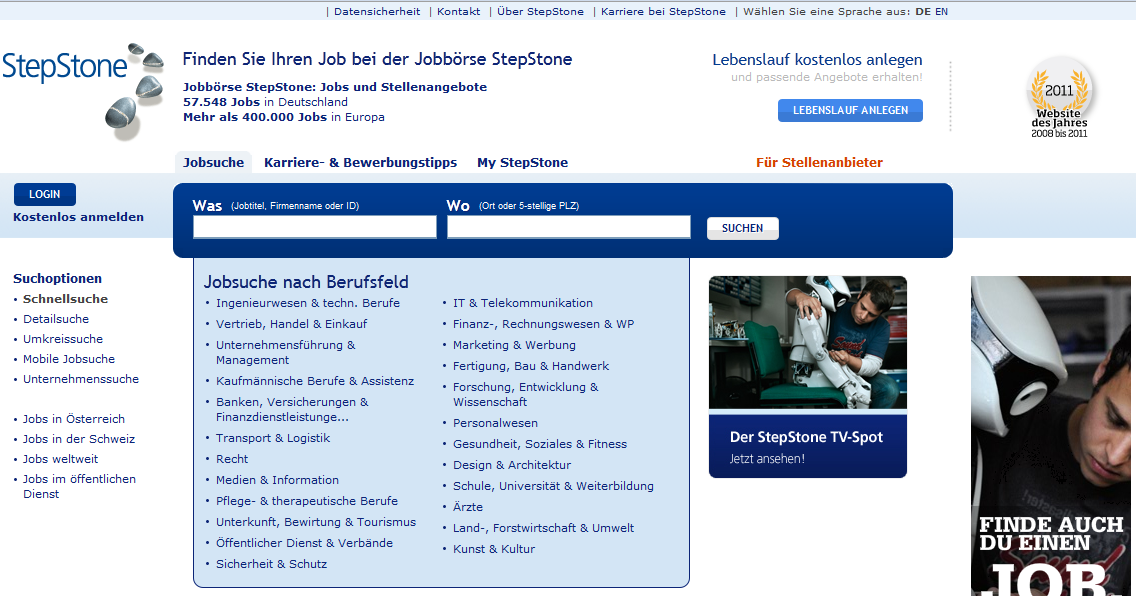Screen dimensions: 1136x596
Task: Open the Datensicherheit link
Action: click(x=377, y=12)
